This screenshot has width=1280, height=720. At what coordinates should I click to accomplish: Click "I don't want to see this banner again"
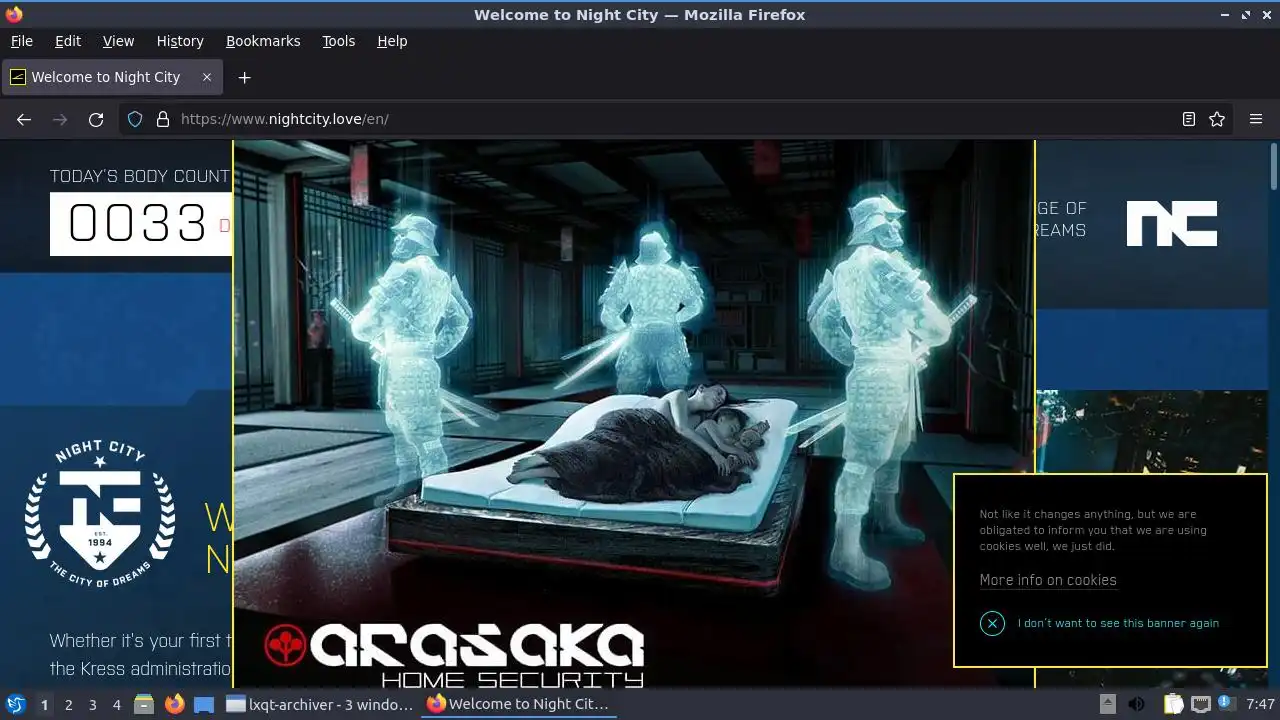point(1118,623)
